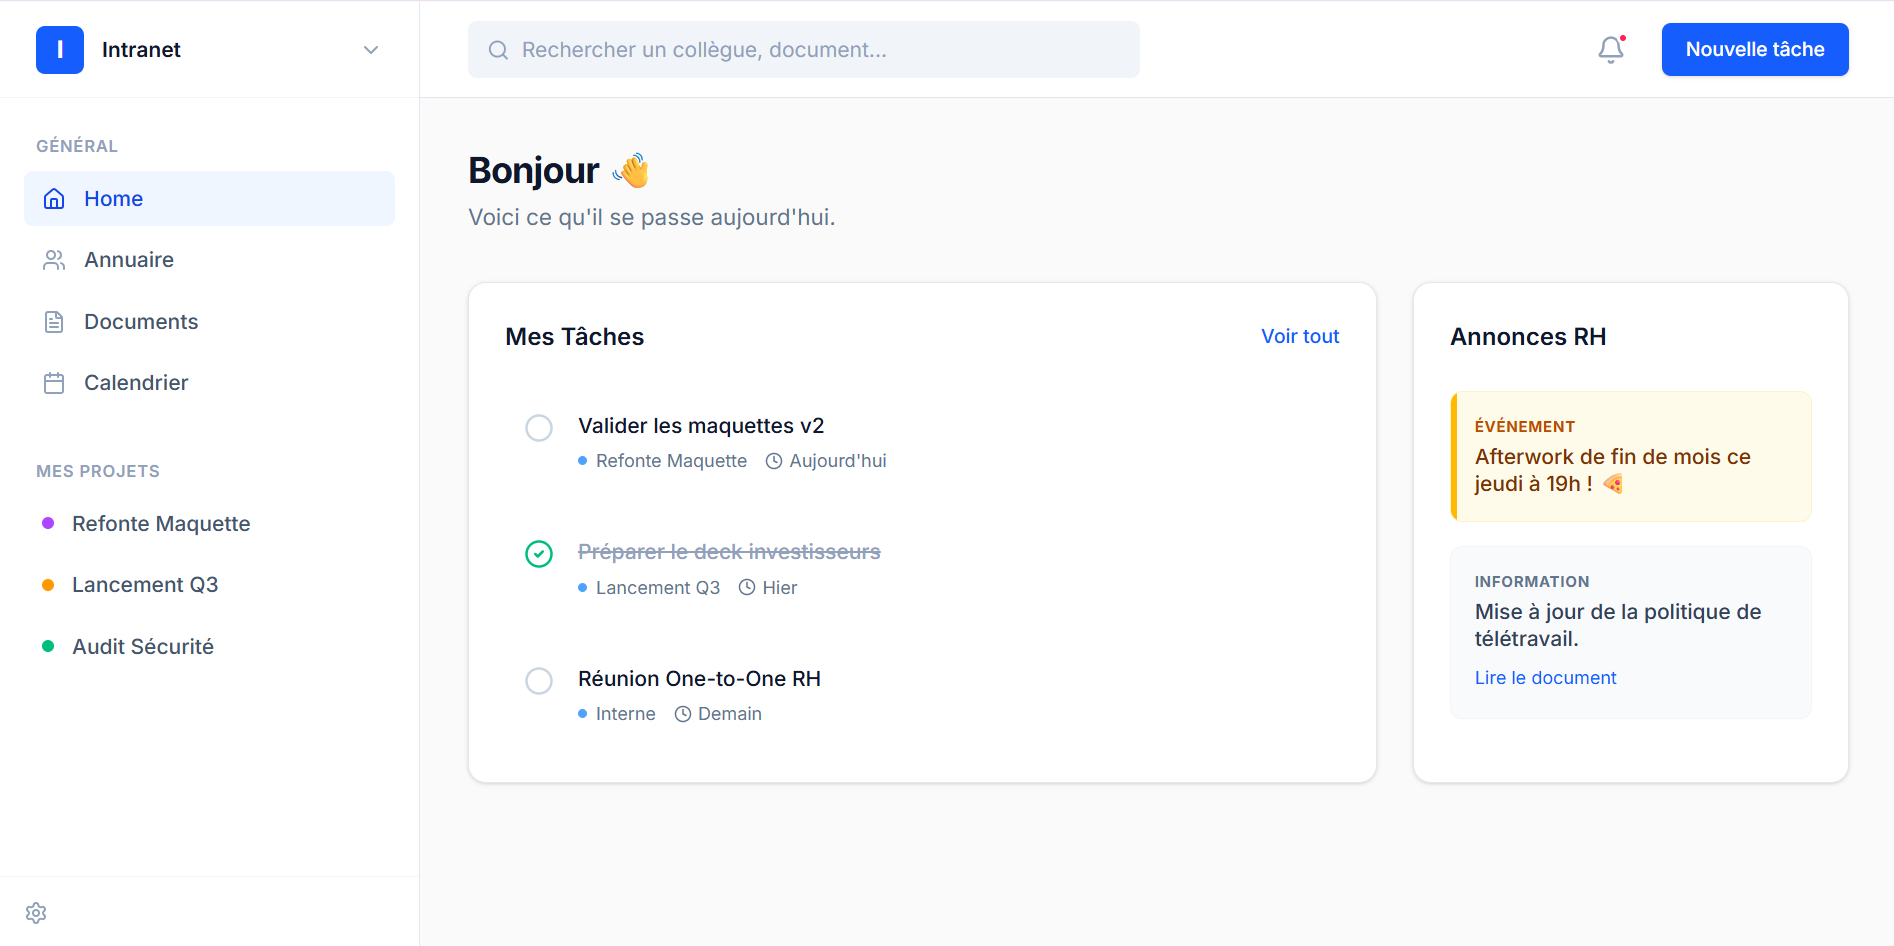Click the Calendrier calendar icon
Screen dimensions: 1894x946
(x=54, y=383)
